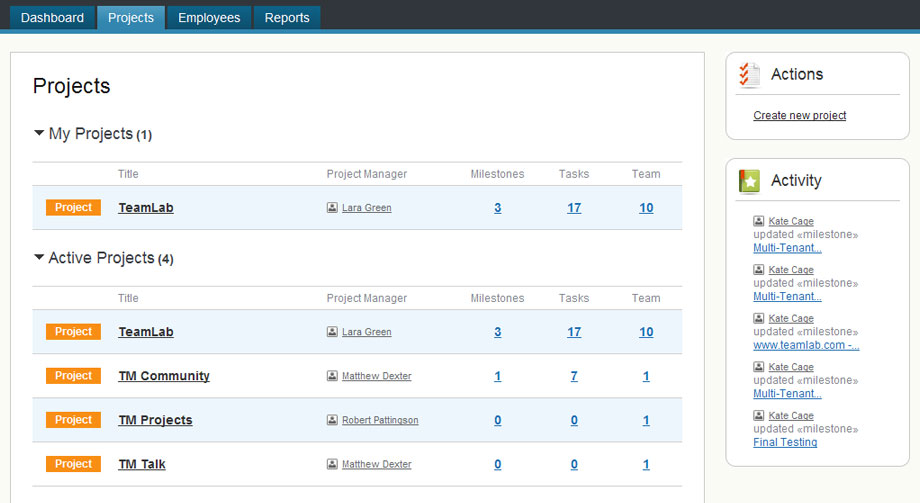View TM Projects milestones count
The image size is (920, 503).
498,420
